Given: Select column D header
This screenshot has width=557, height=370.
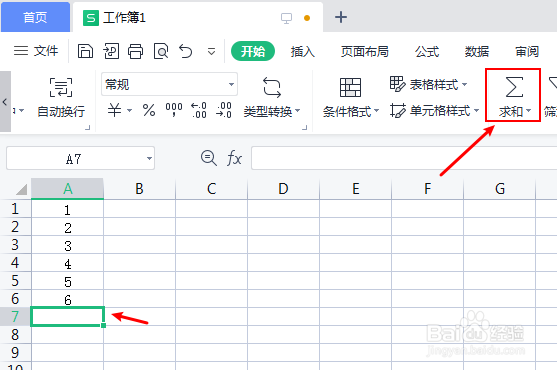Looking at the screenshot, I should (x=283, y=189).
